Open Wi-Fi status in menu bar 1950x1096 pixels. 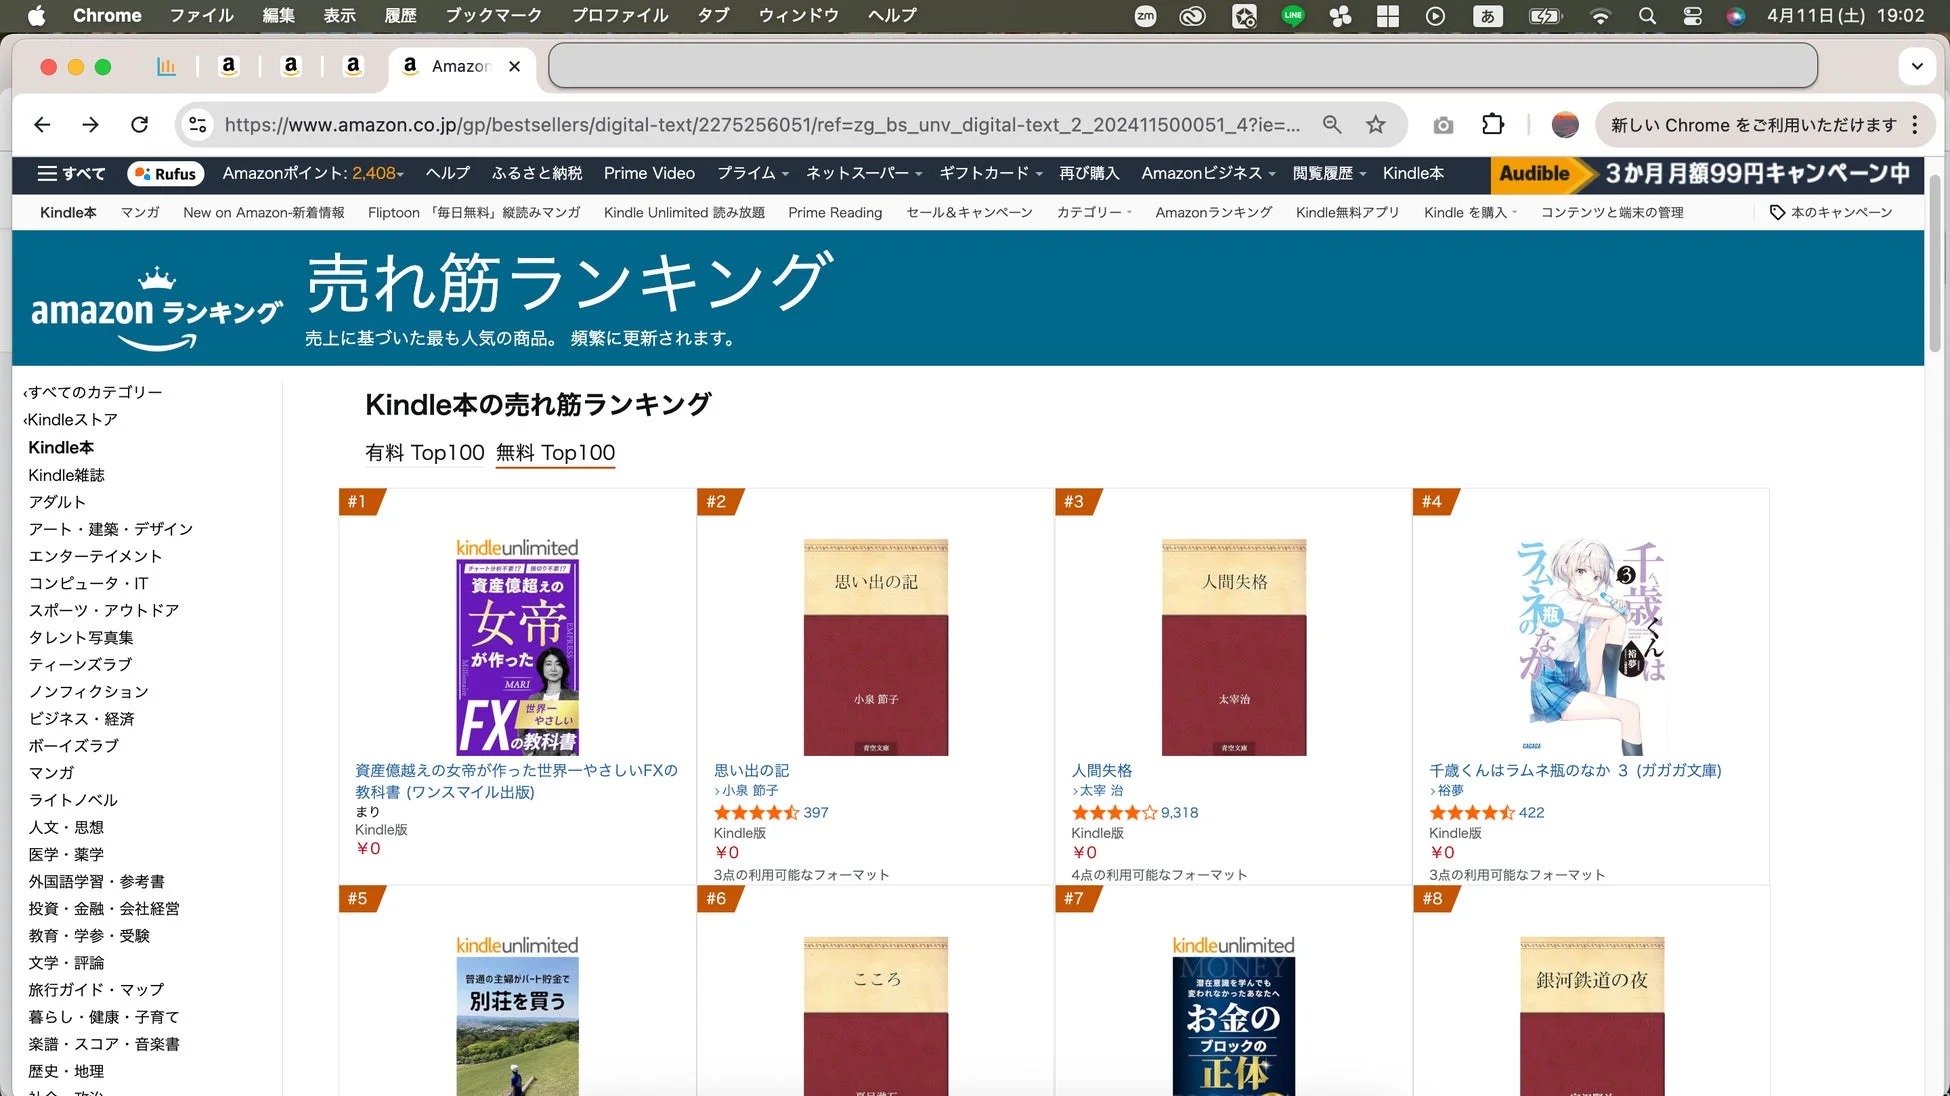1600,16
